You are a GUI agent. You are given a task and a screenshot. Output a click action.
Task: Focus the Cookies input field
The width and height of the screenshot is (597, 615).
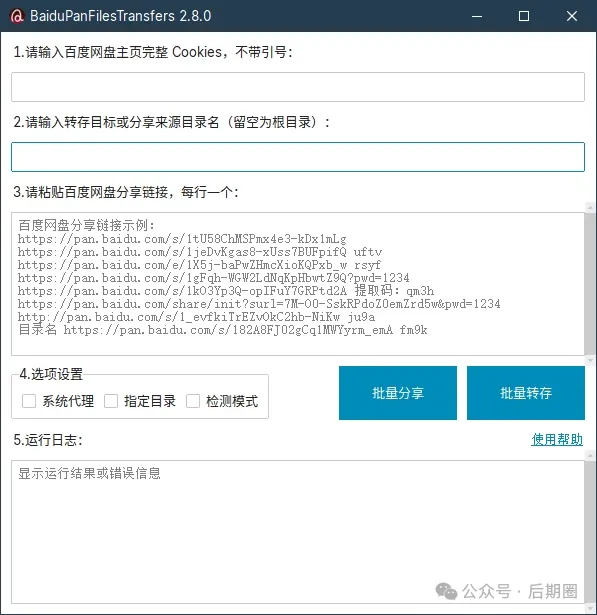tap(298, 87)
